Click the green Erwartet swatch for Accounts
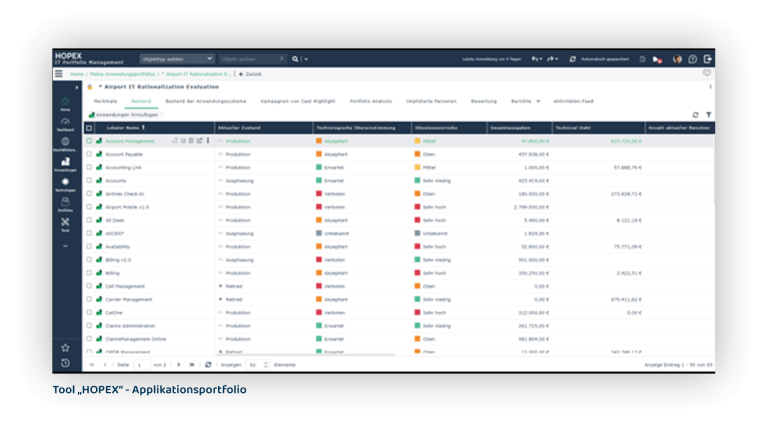768x428 pixels. 319,180
